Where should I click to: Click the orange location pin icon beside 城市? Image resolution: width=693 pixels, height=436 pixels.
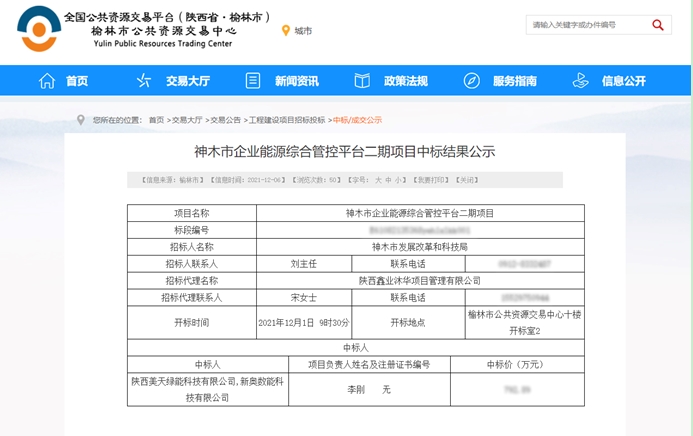click(286, 30)
